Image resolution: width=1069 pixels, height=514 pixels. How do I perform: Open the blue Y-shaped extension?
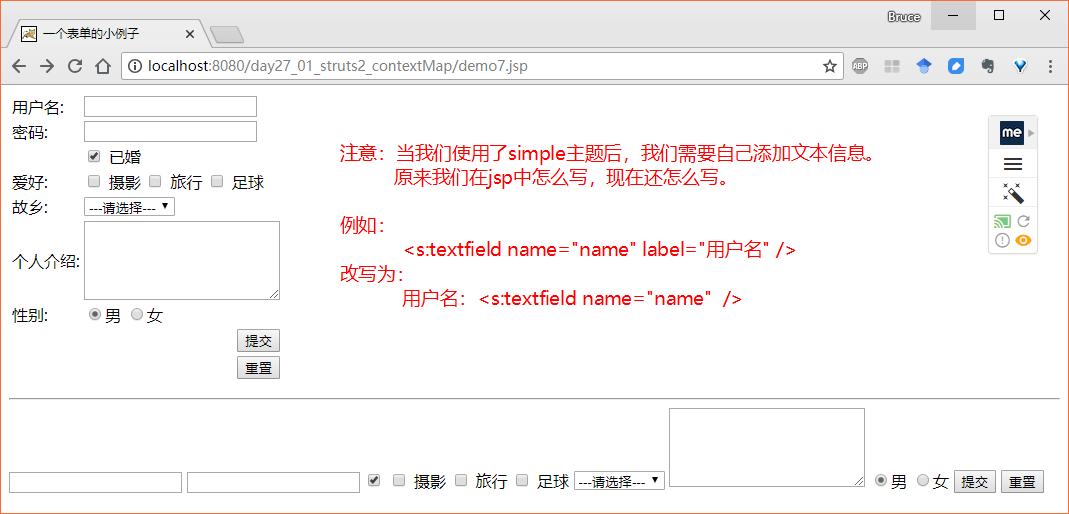coord(1020,66)
